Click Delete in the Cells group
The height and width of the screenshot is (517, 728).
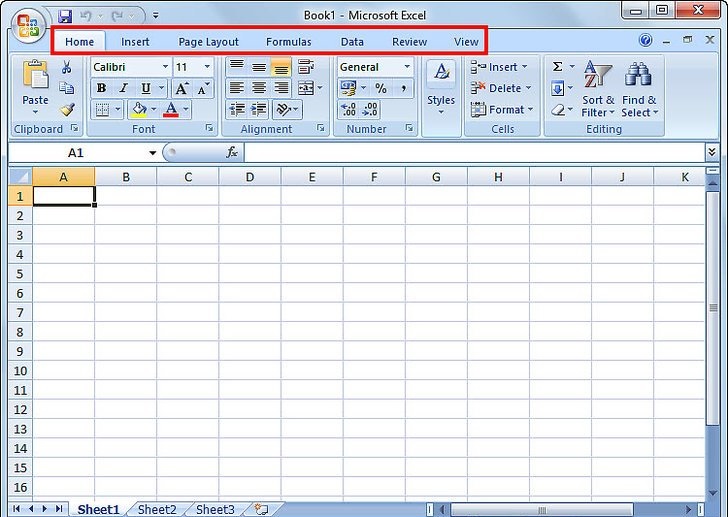pyautogui.click(x=501, y=88)
